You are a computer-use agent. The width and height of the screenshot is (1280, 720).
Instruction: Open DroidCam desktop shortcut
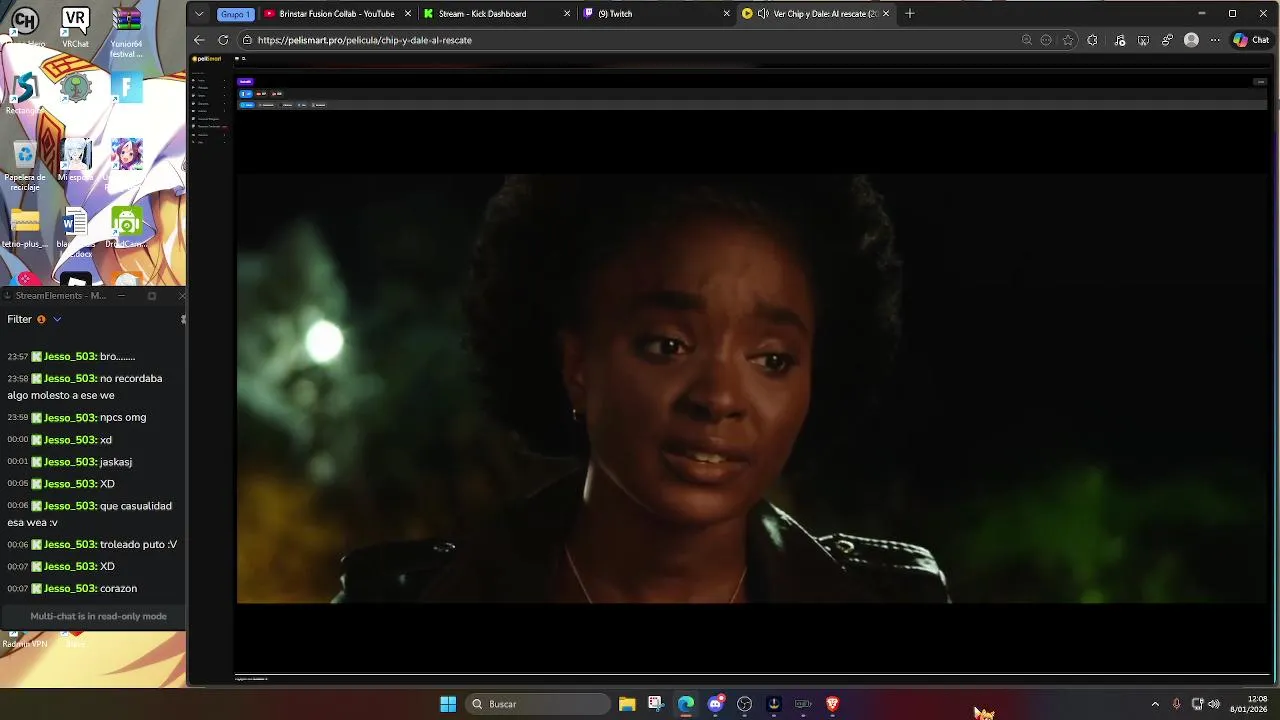[x=126, y=228]
